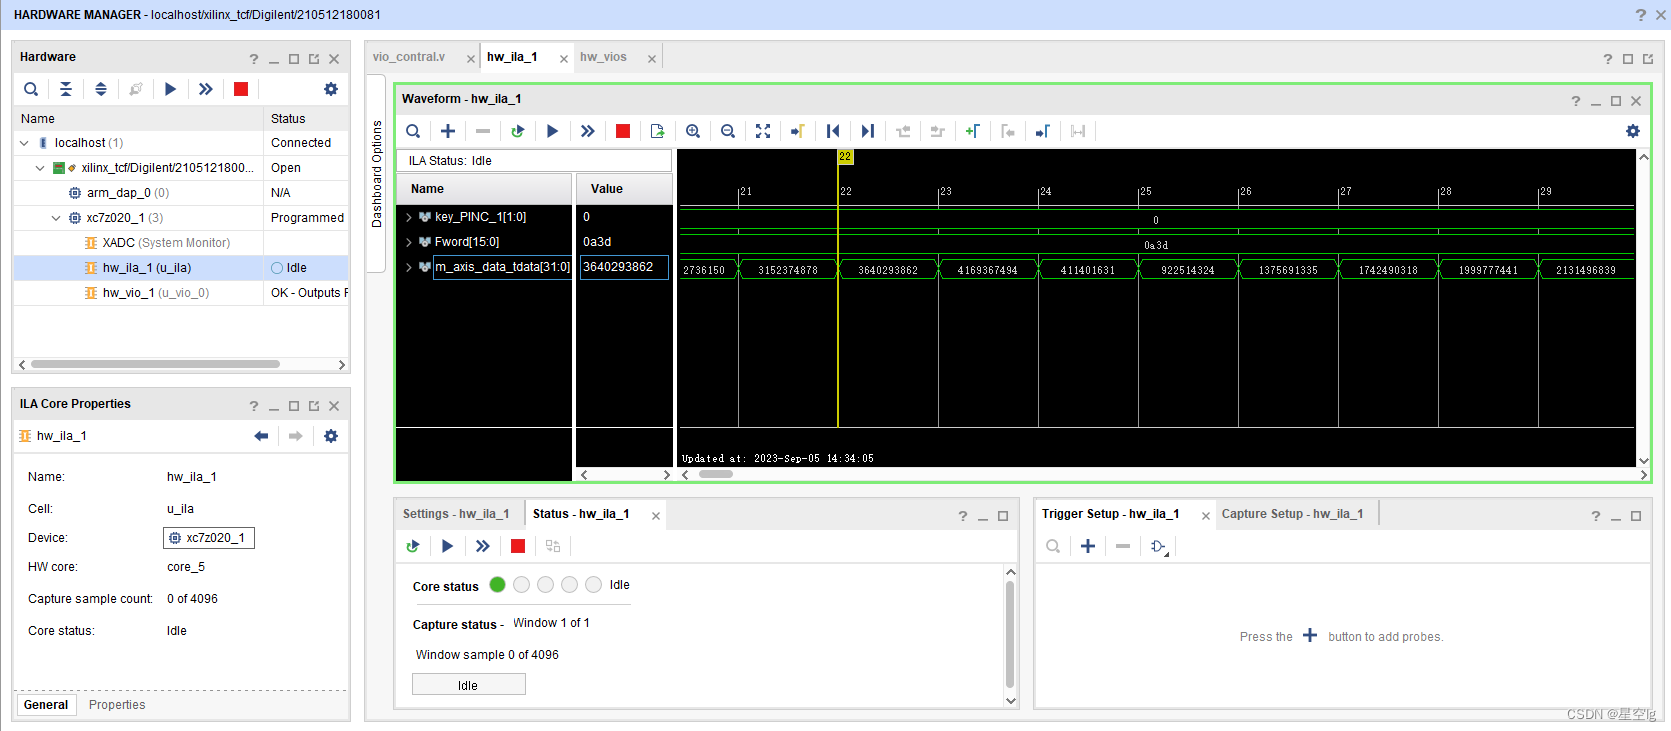The width and height of the screenshot is (1671, 731).
Task: Zoom fit the waveform view
Action: 763,131
